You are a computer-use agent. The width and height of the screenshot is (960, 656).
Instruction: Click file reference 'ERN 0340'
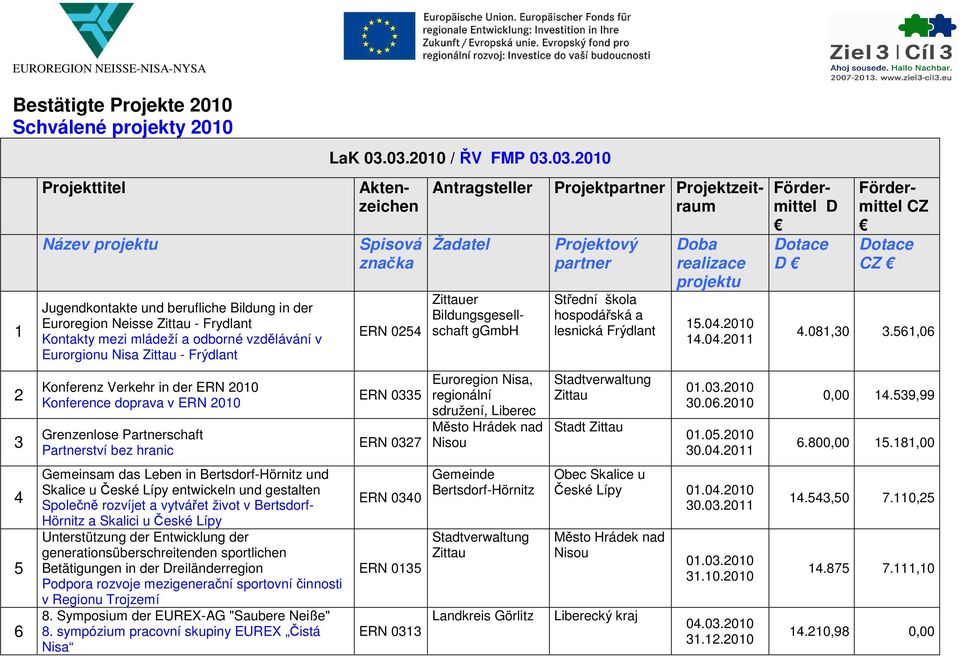pos(389,498)
